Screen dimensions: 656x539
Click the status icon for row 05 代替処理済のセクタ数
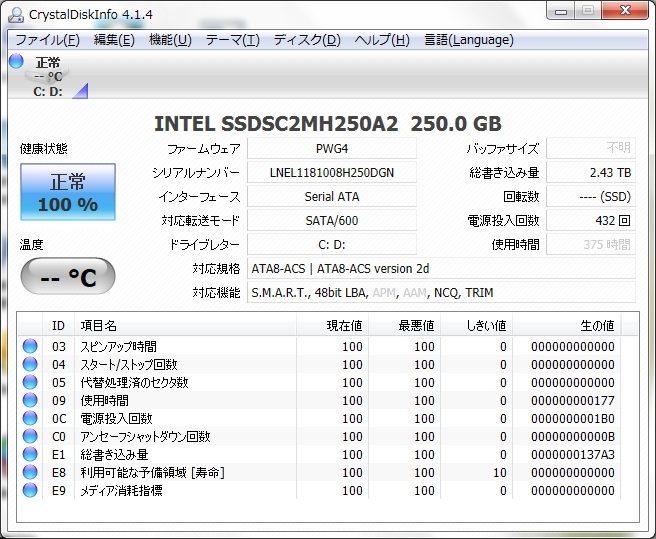click(30, 382)
